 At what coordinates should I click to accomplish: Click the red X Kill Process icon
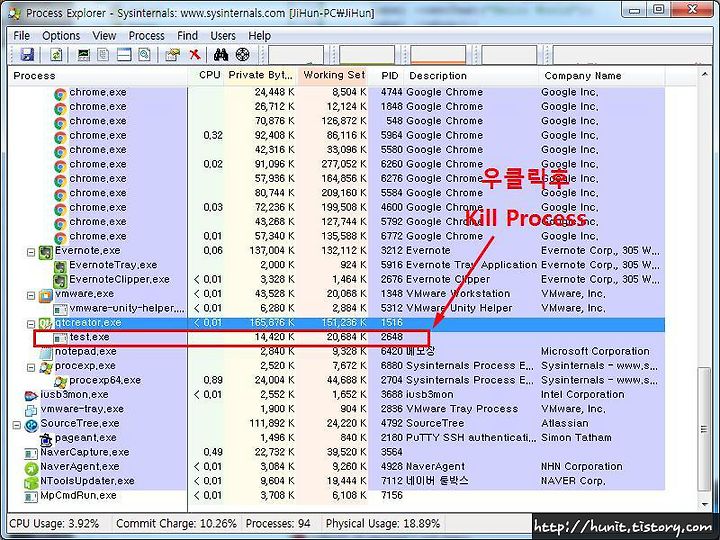click(x=195, y=55)
